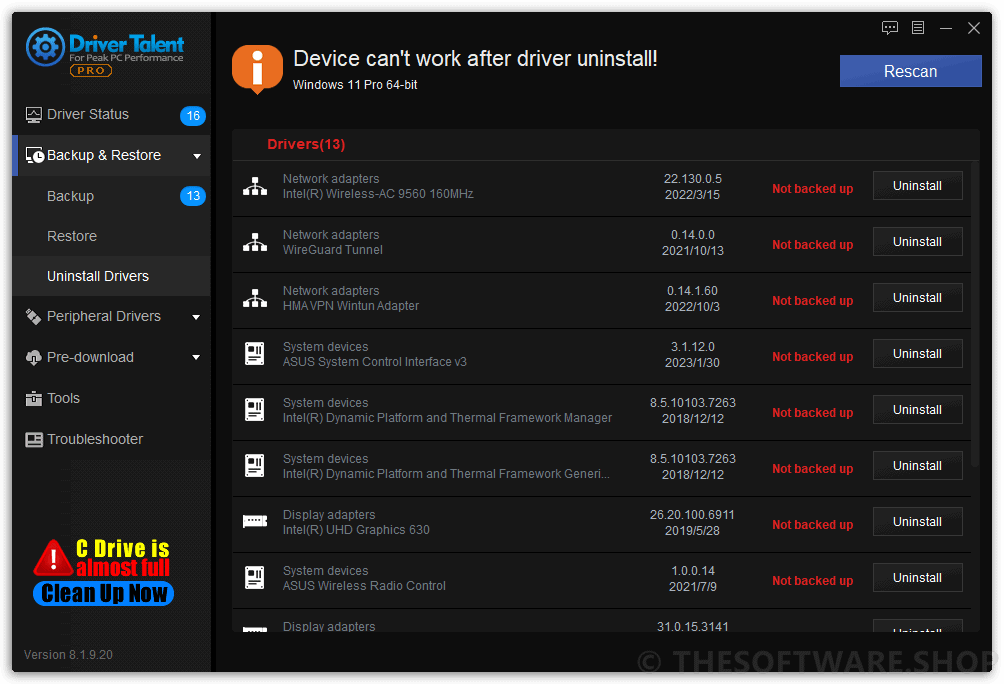The width and height of the screenshot is (1004, 684).
Task: Click the Driver Status monitor icon
Action: (x=33, y=115)
